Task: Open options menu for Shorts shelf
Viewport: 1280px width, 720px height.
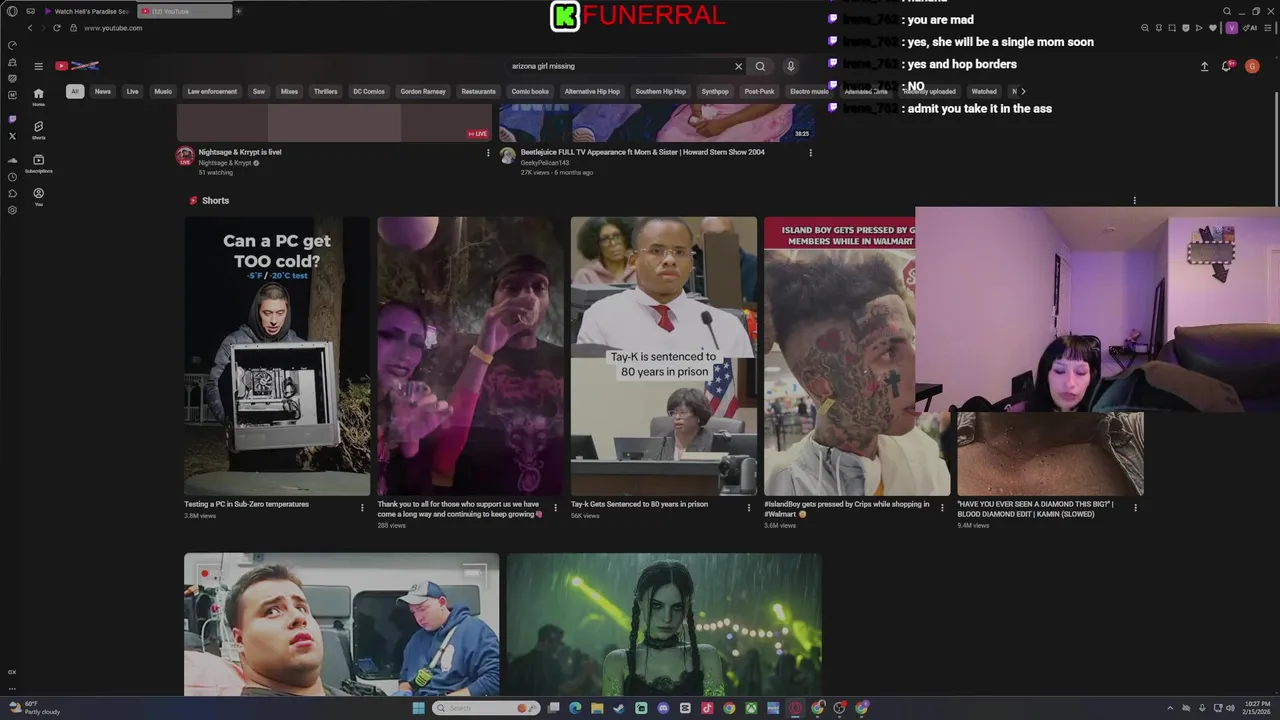Action: pos(1134,201)
